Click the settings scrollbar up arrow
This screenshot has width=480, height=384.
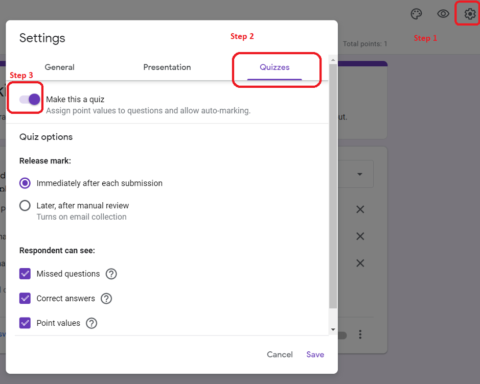(333, 60)
